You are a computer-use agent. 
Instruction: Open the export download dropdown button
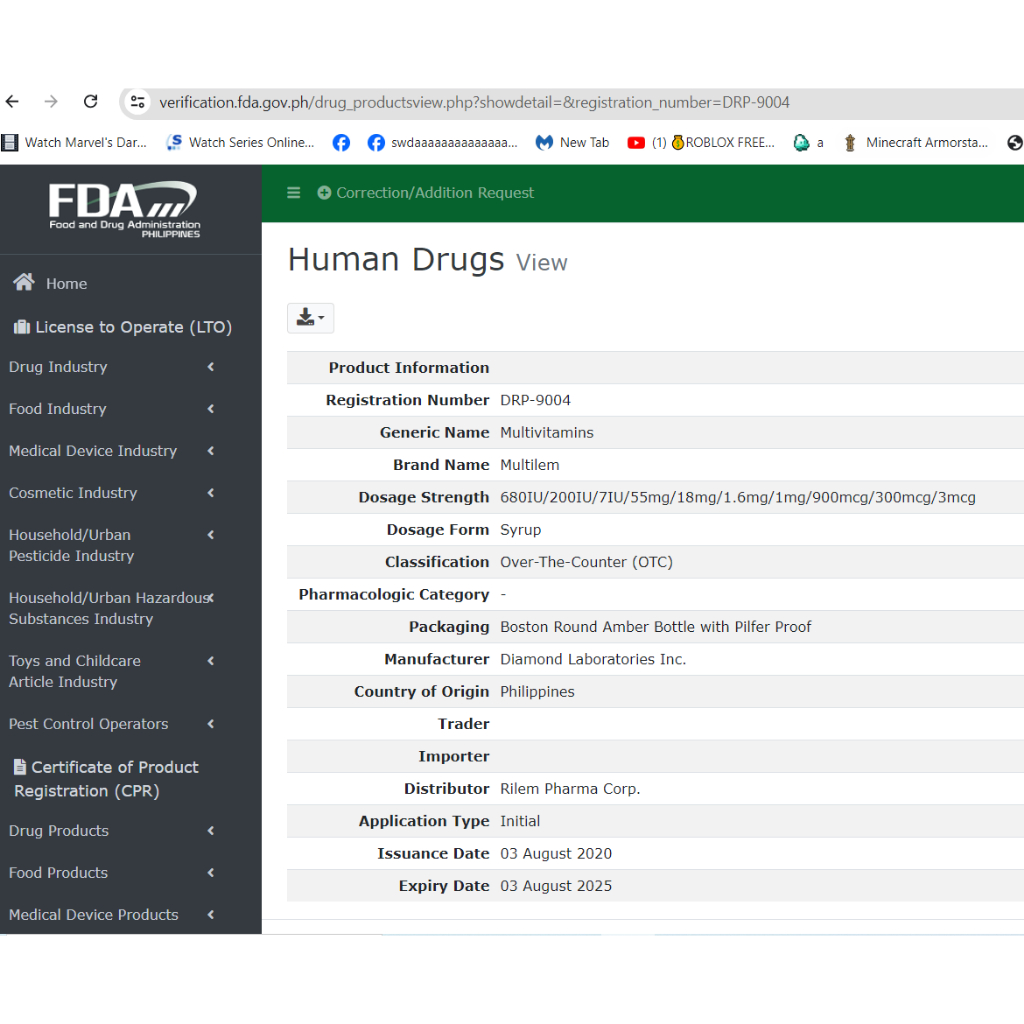tap(310, 318)
